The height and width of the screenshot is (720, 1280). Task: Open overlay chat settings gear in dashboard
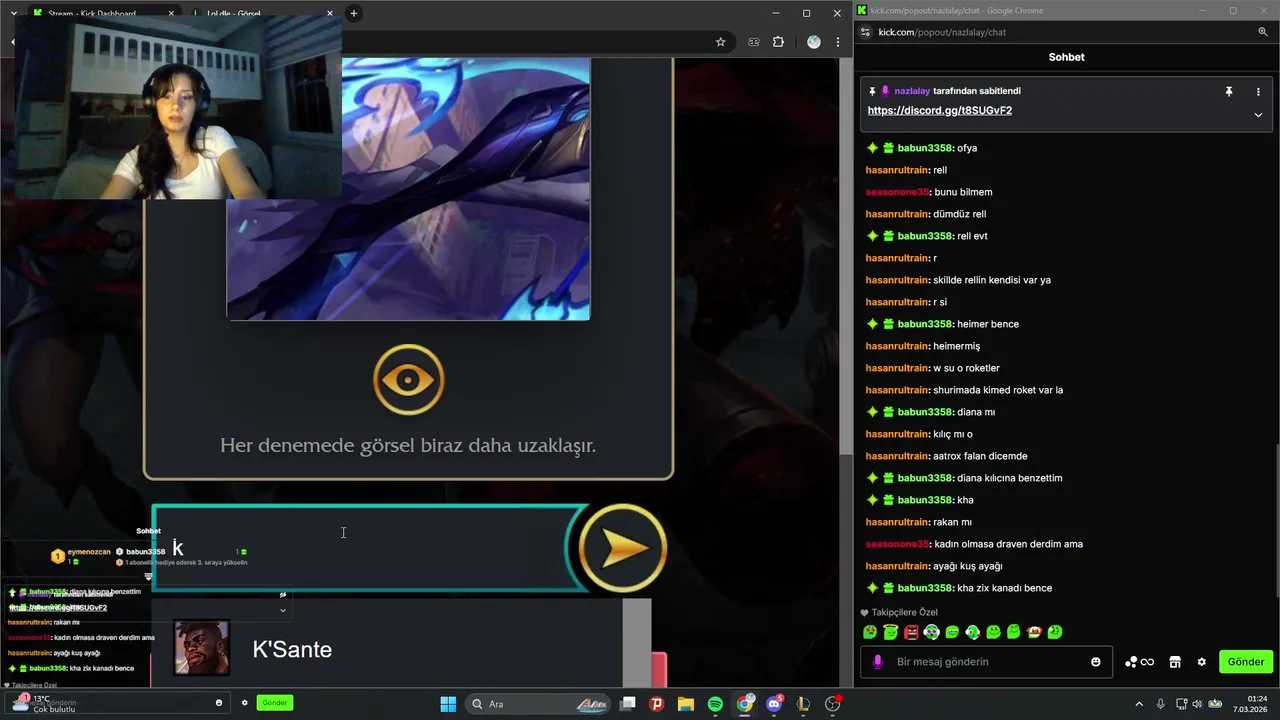tap(244, 703)
